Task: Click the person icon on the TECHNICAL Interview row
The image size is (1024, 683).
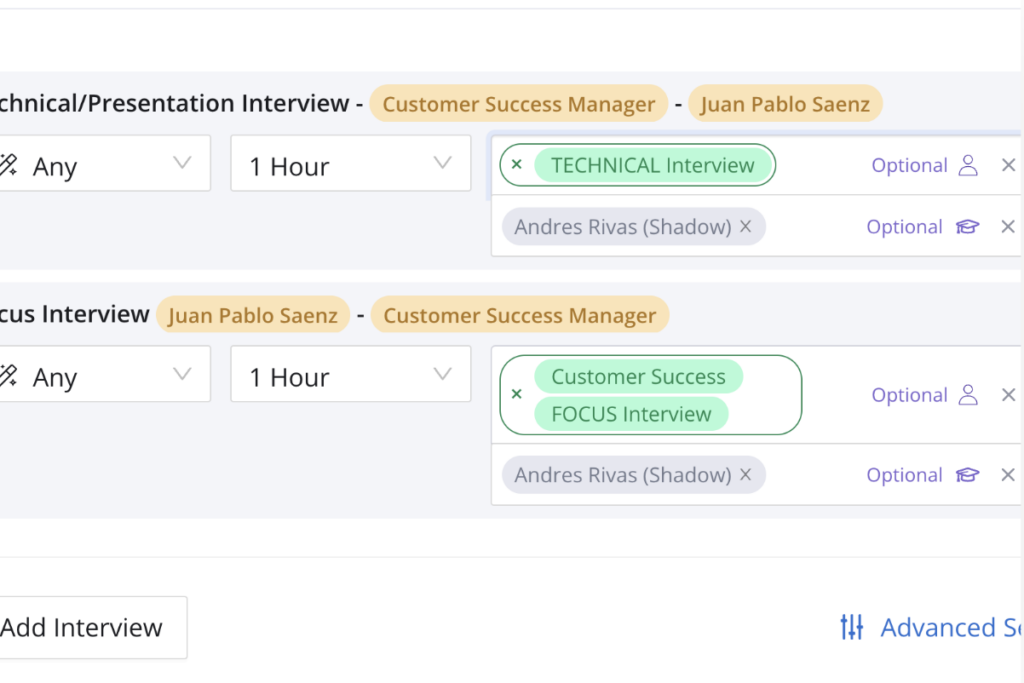Action: click(968, 165)
